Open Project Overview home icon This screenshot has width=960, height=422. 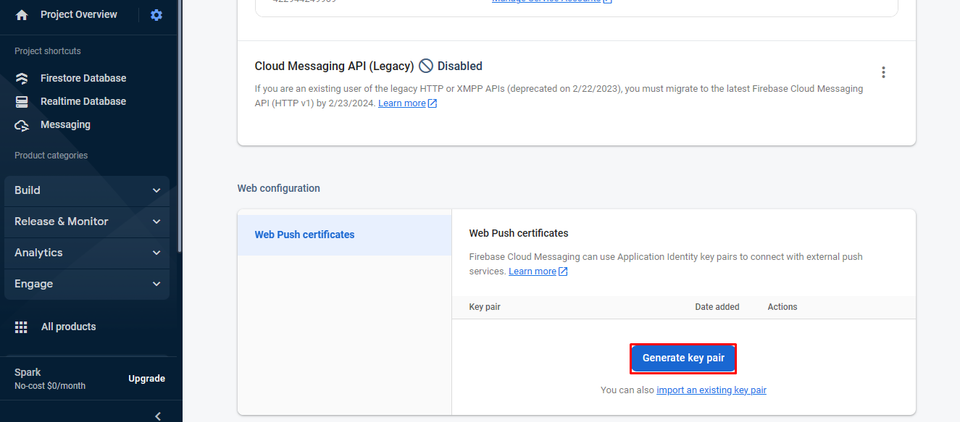coord(21,15)
